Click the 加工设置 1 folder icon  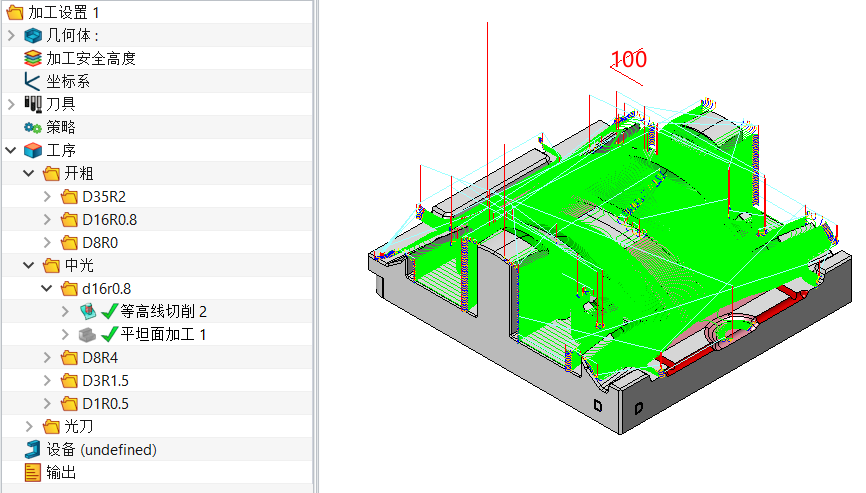point(15,12)
